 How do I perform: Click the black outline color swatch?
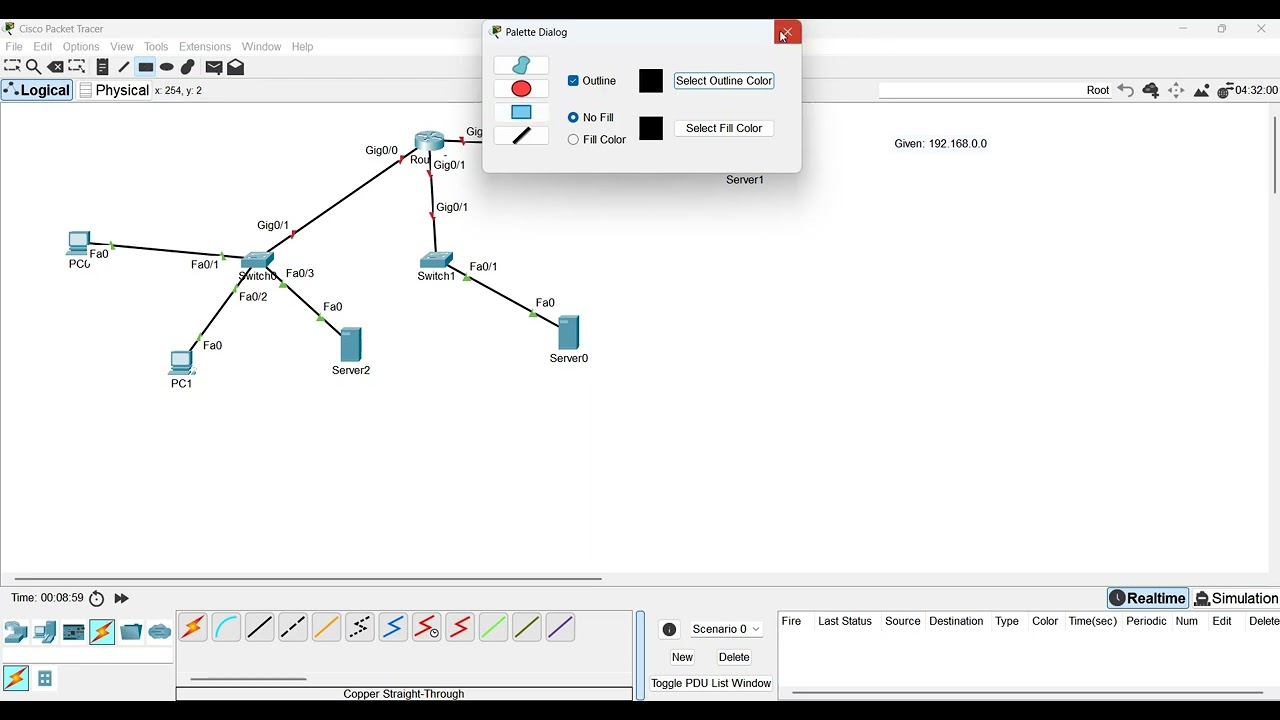(651, 81)
